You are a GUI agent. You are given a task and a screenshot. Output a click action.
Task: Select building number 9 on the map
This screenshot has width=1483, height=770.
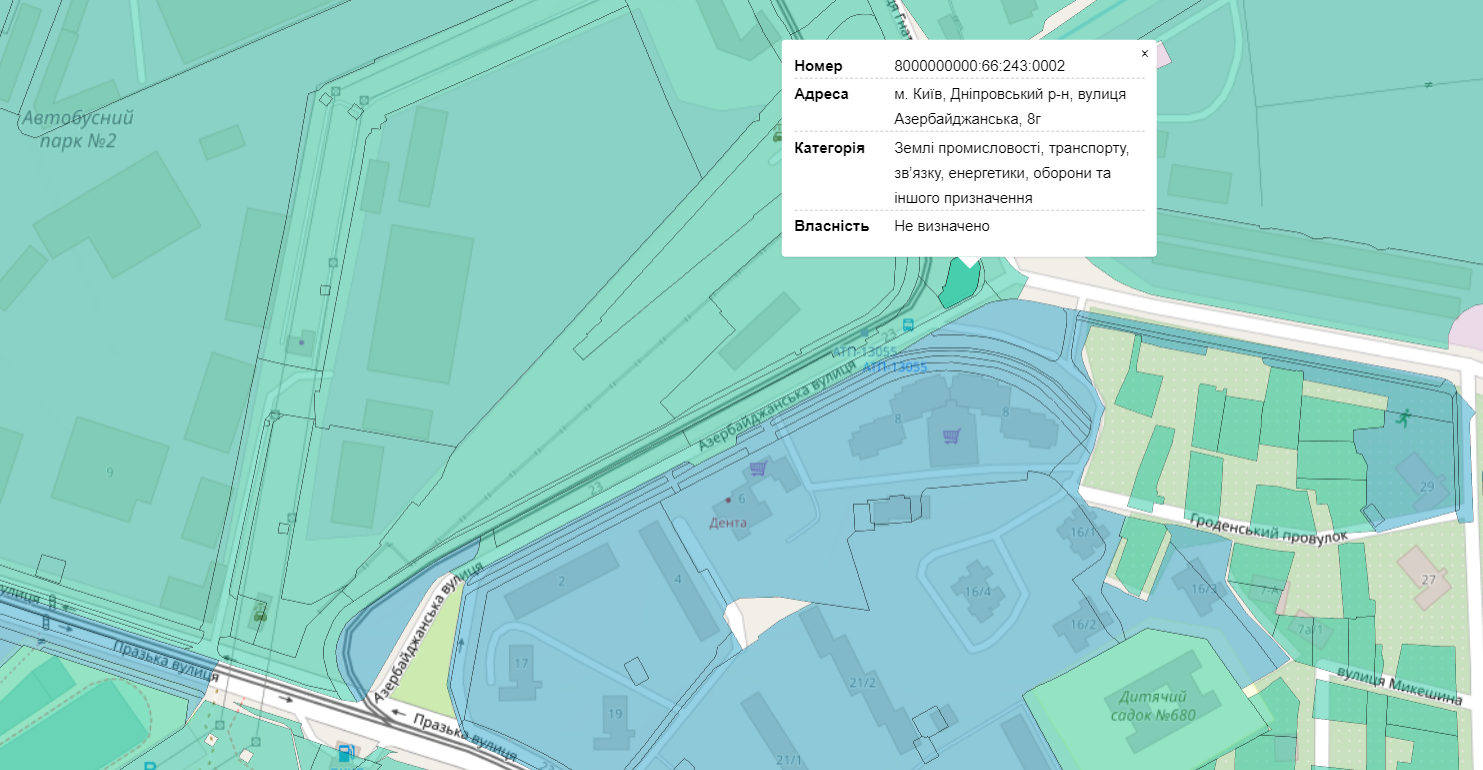pos(109,470)
